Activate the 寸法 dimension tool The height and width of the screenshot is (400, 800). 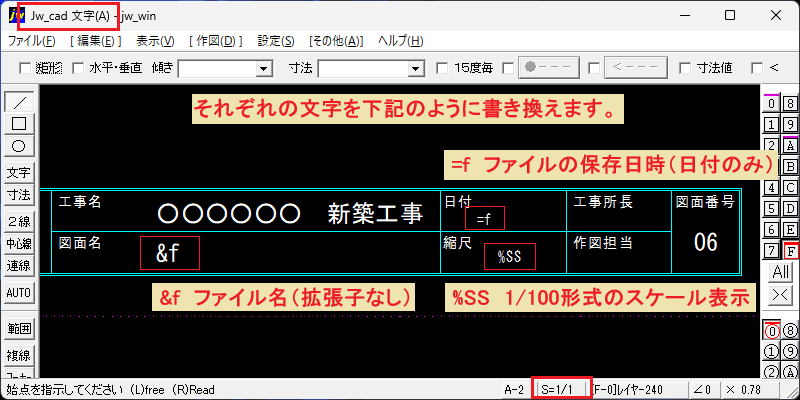coord(19,195)
